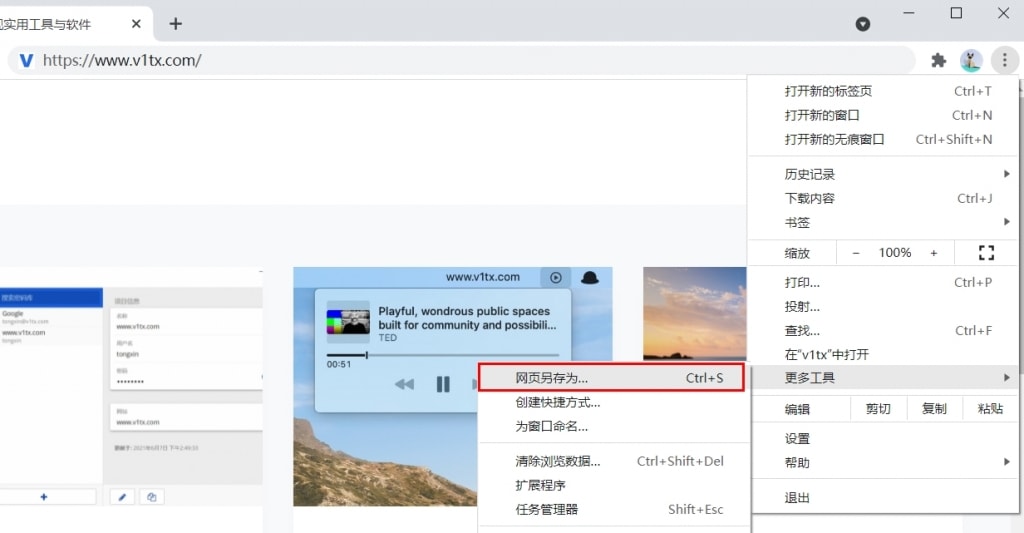Viewport: 1024px width, 533px height.
Task: Open 下载内容 from the menu
Action: click(x=883, y=199)
